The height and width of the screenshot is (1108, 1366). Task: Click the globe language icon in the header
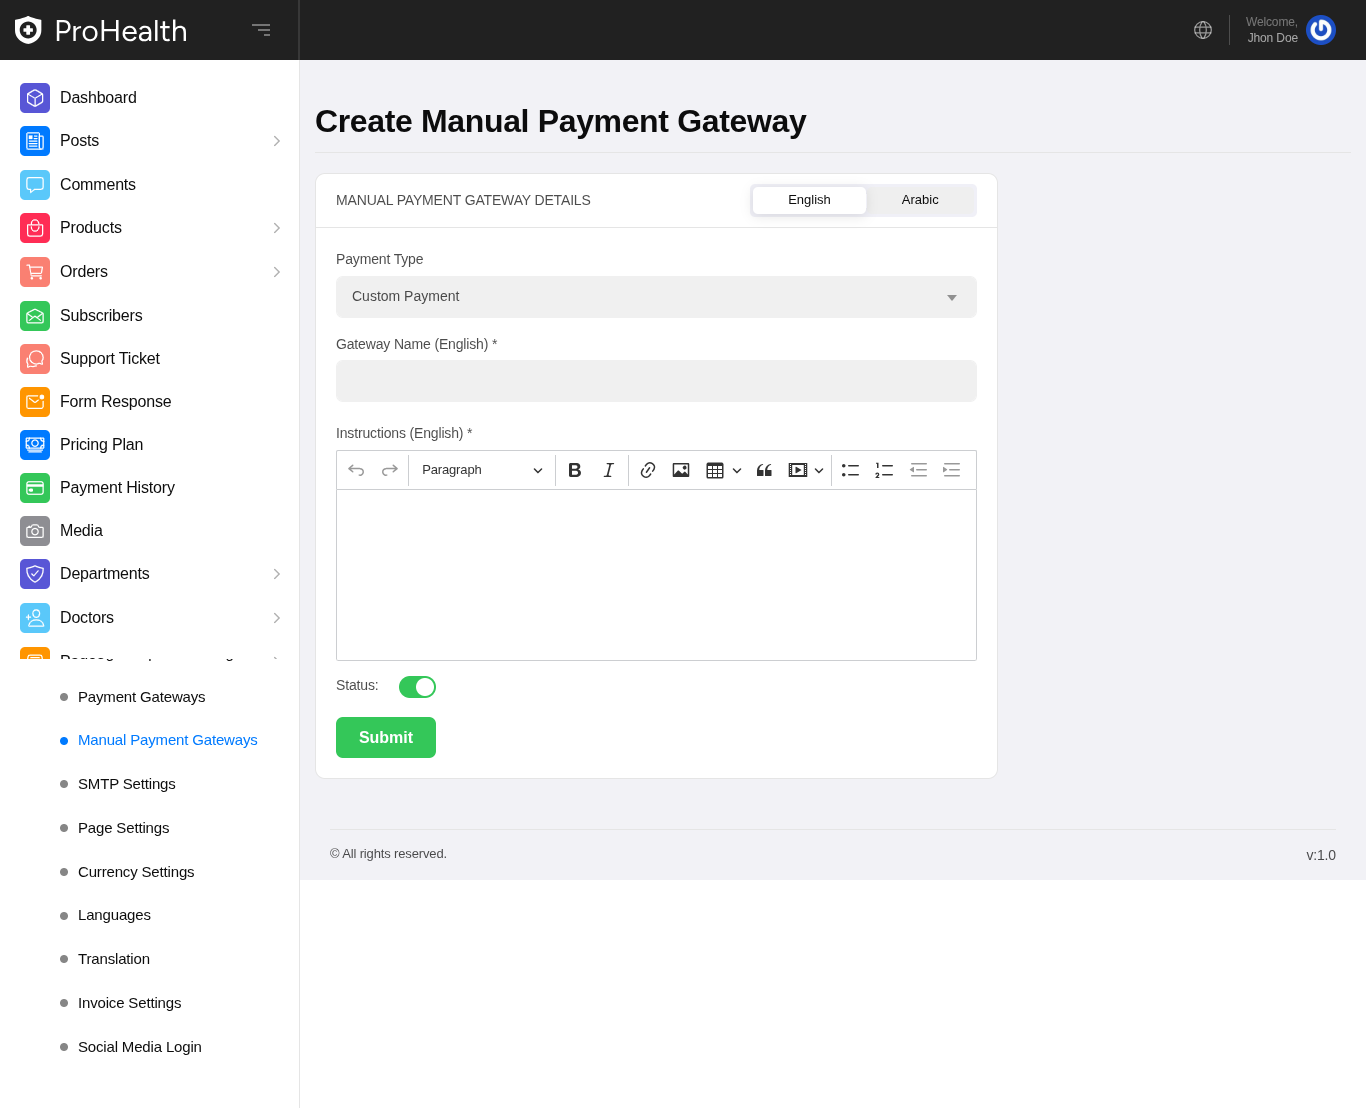1203,30
